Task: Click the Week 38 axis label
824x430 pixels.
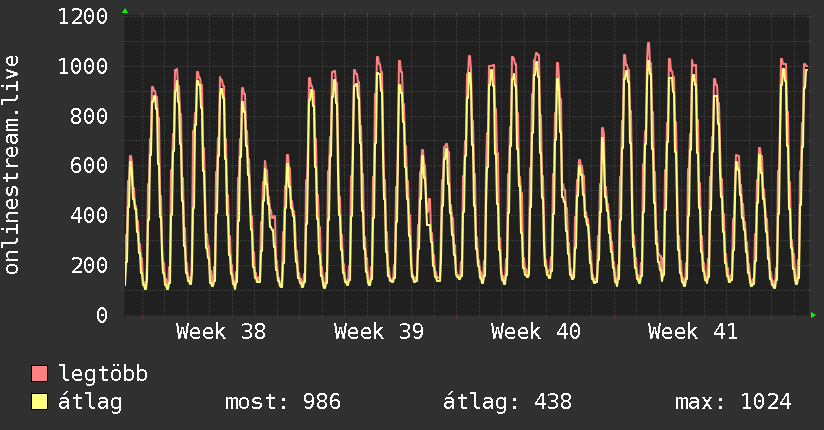Action: coord(221,332)
